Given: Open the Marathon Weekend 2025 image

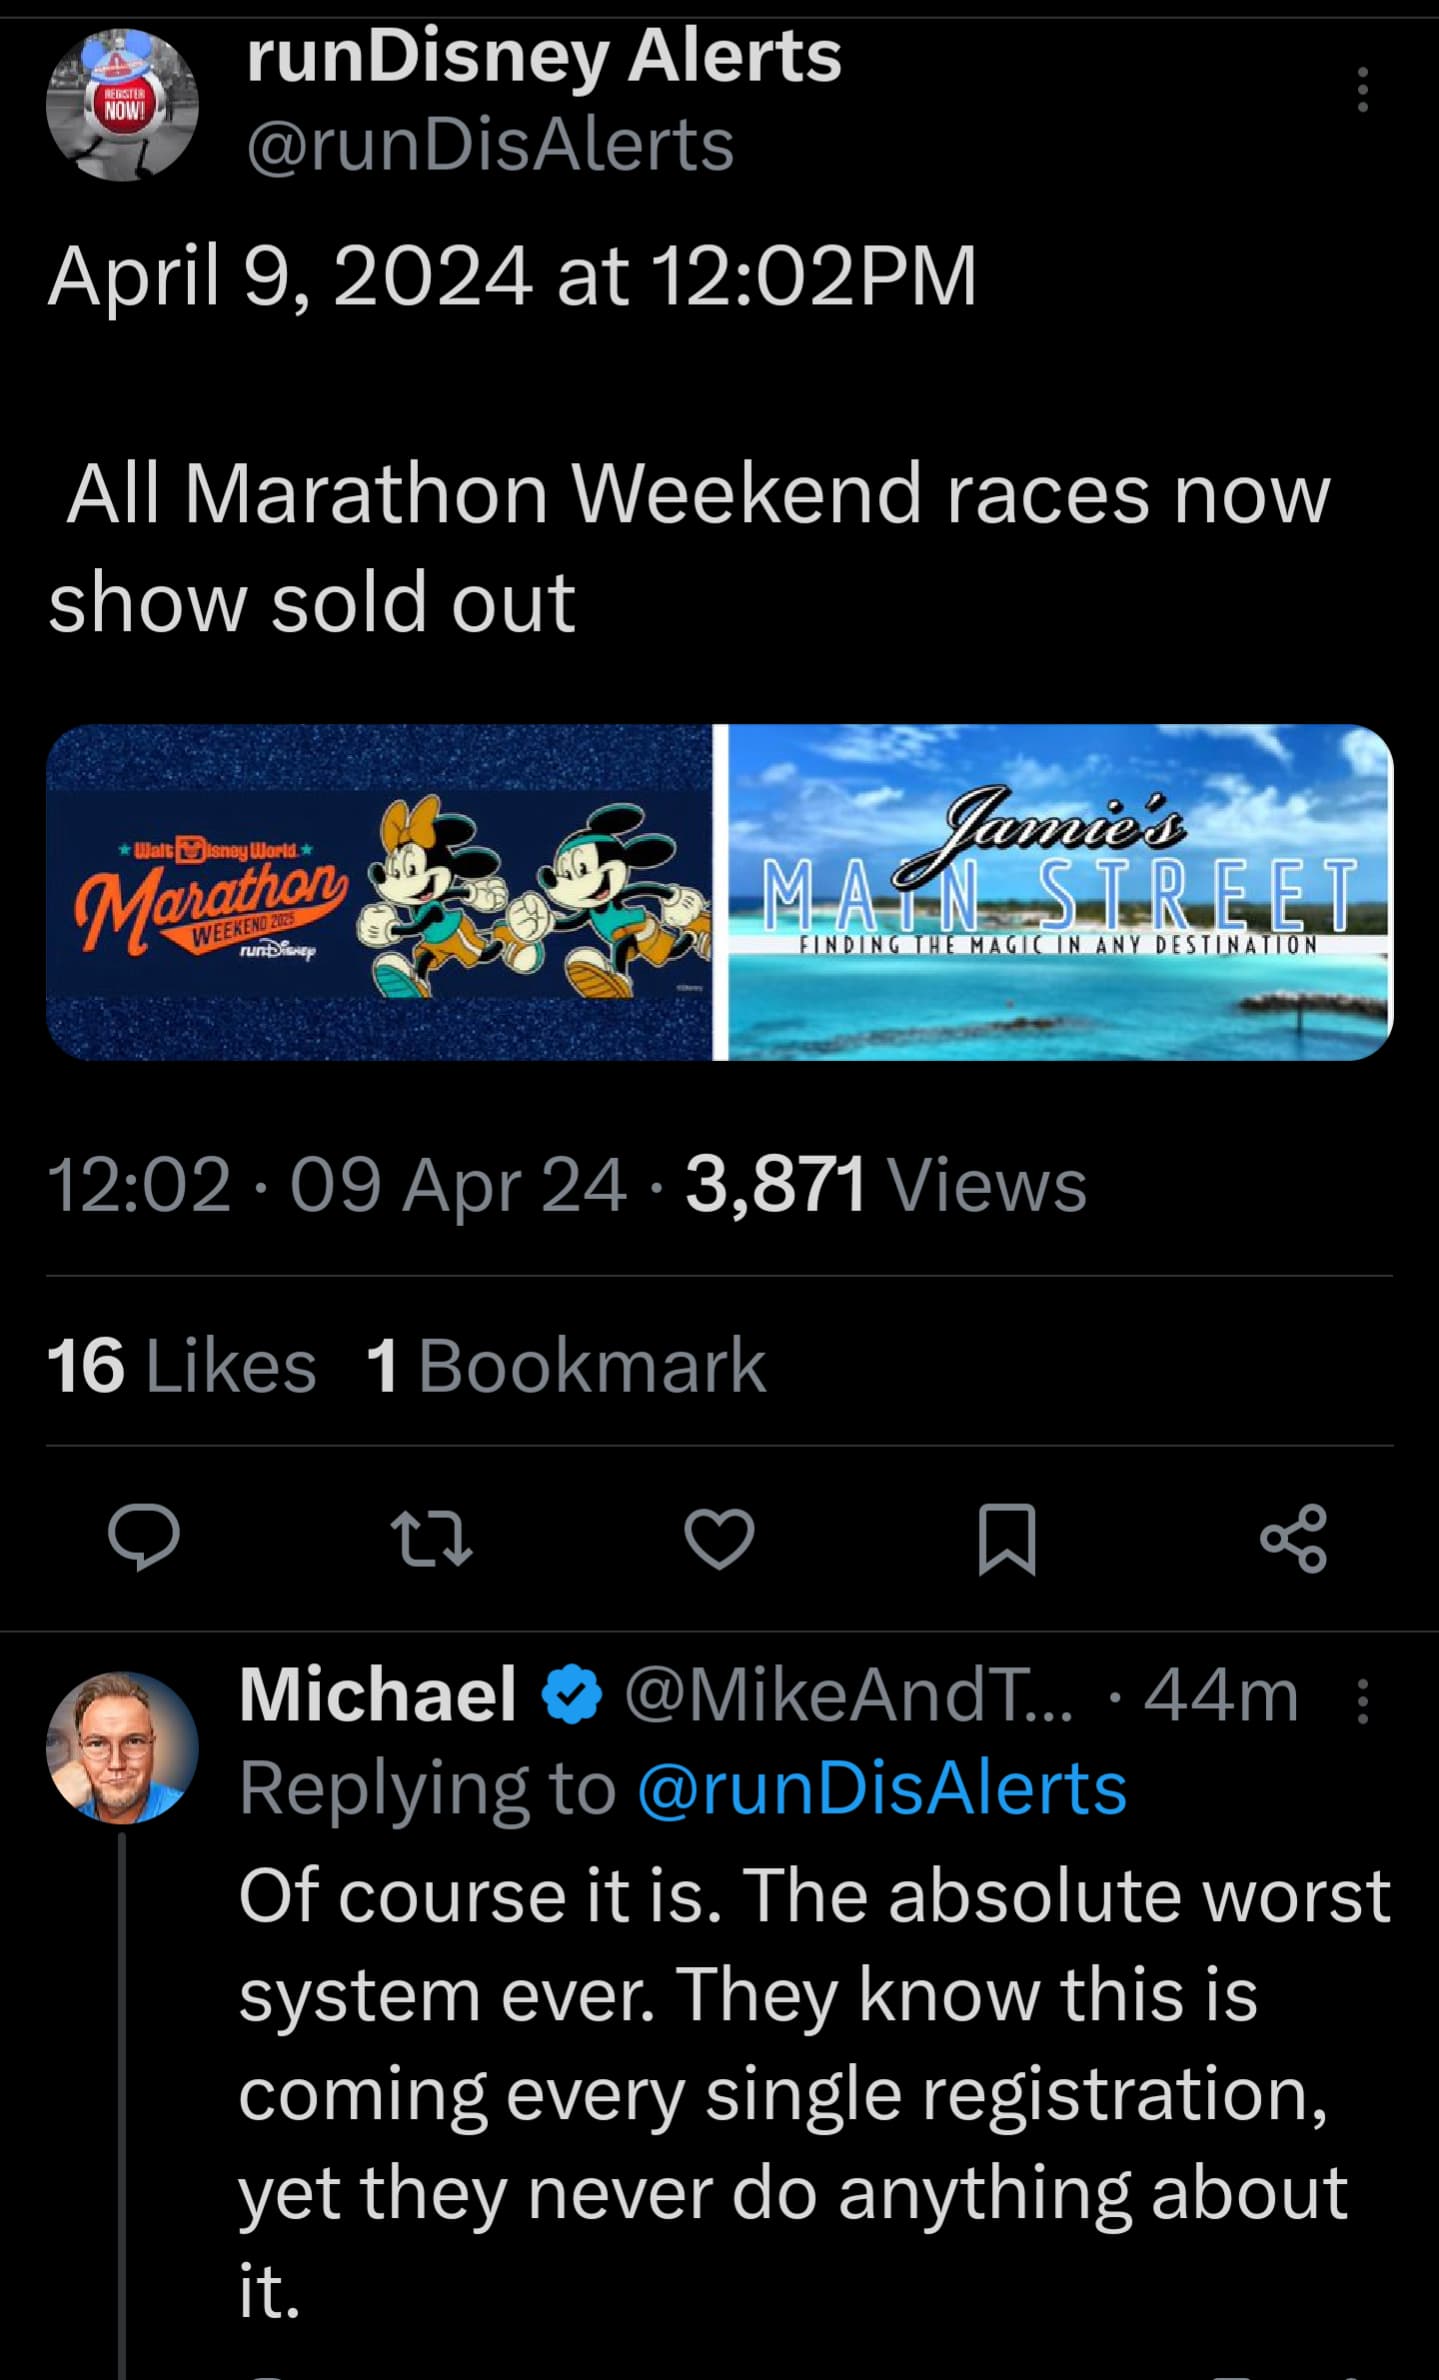Looking at the screenshot, I should tap(379, 892).
